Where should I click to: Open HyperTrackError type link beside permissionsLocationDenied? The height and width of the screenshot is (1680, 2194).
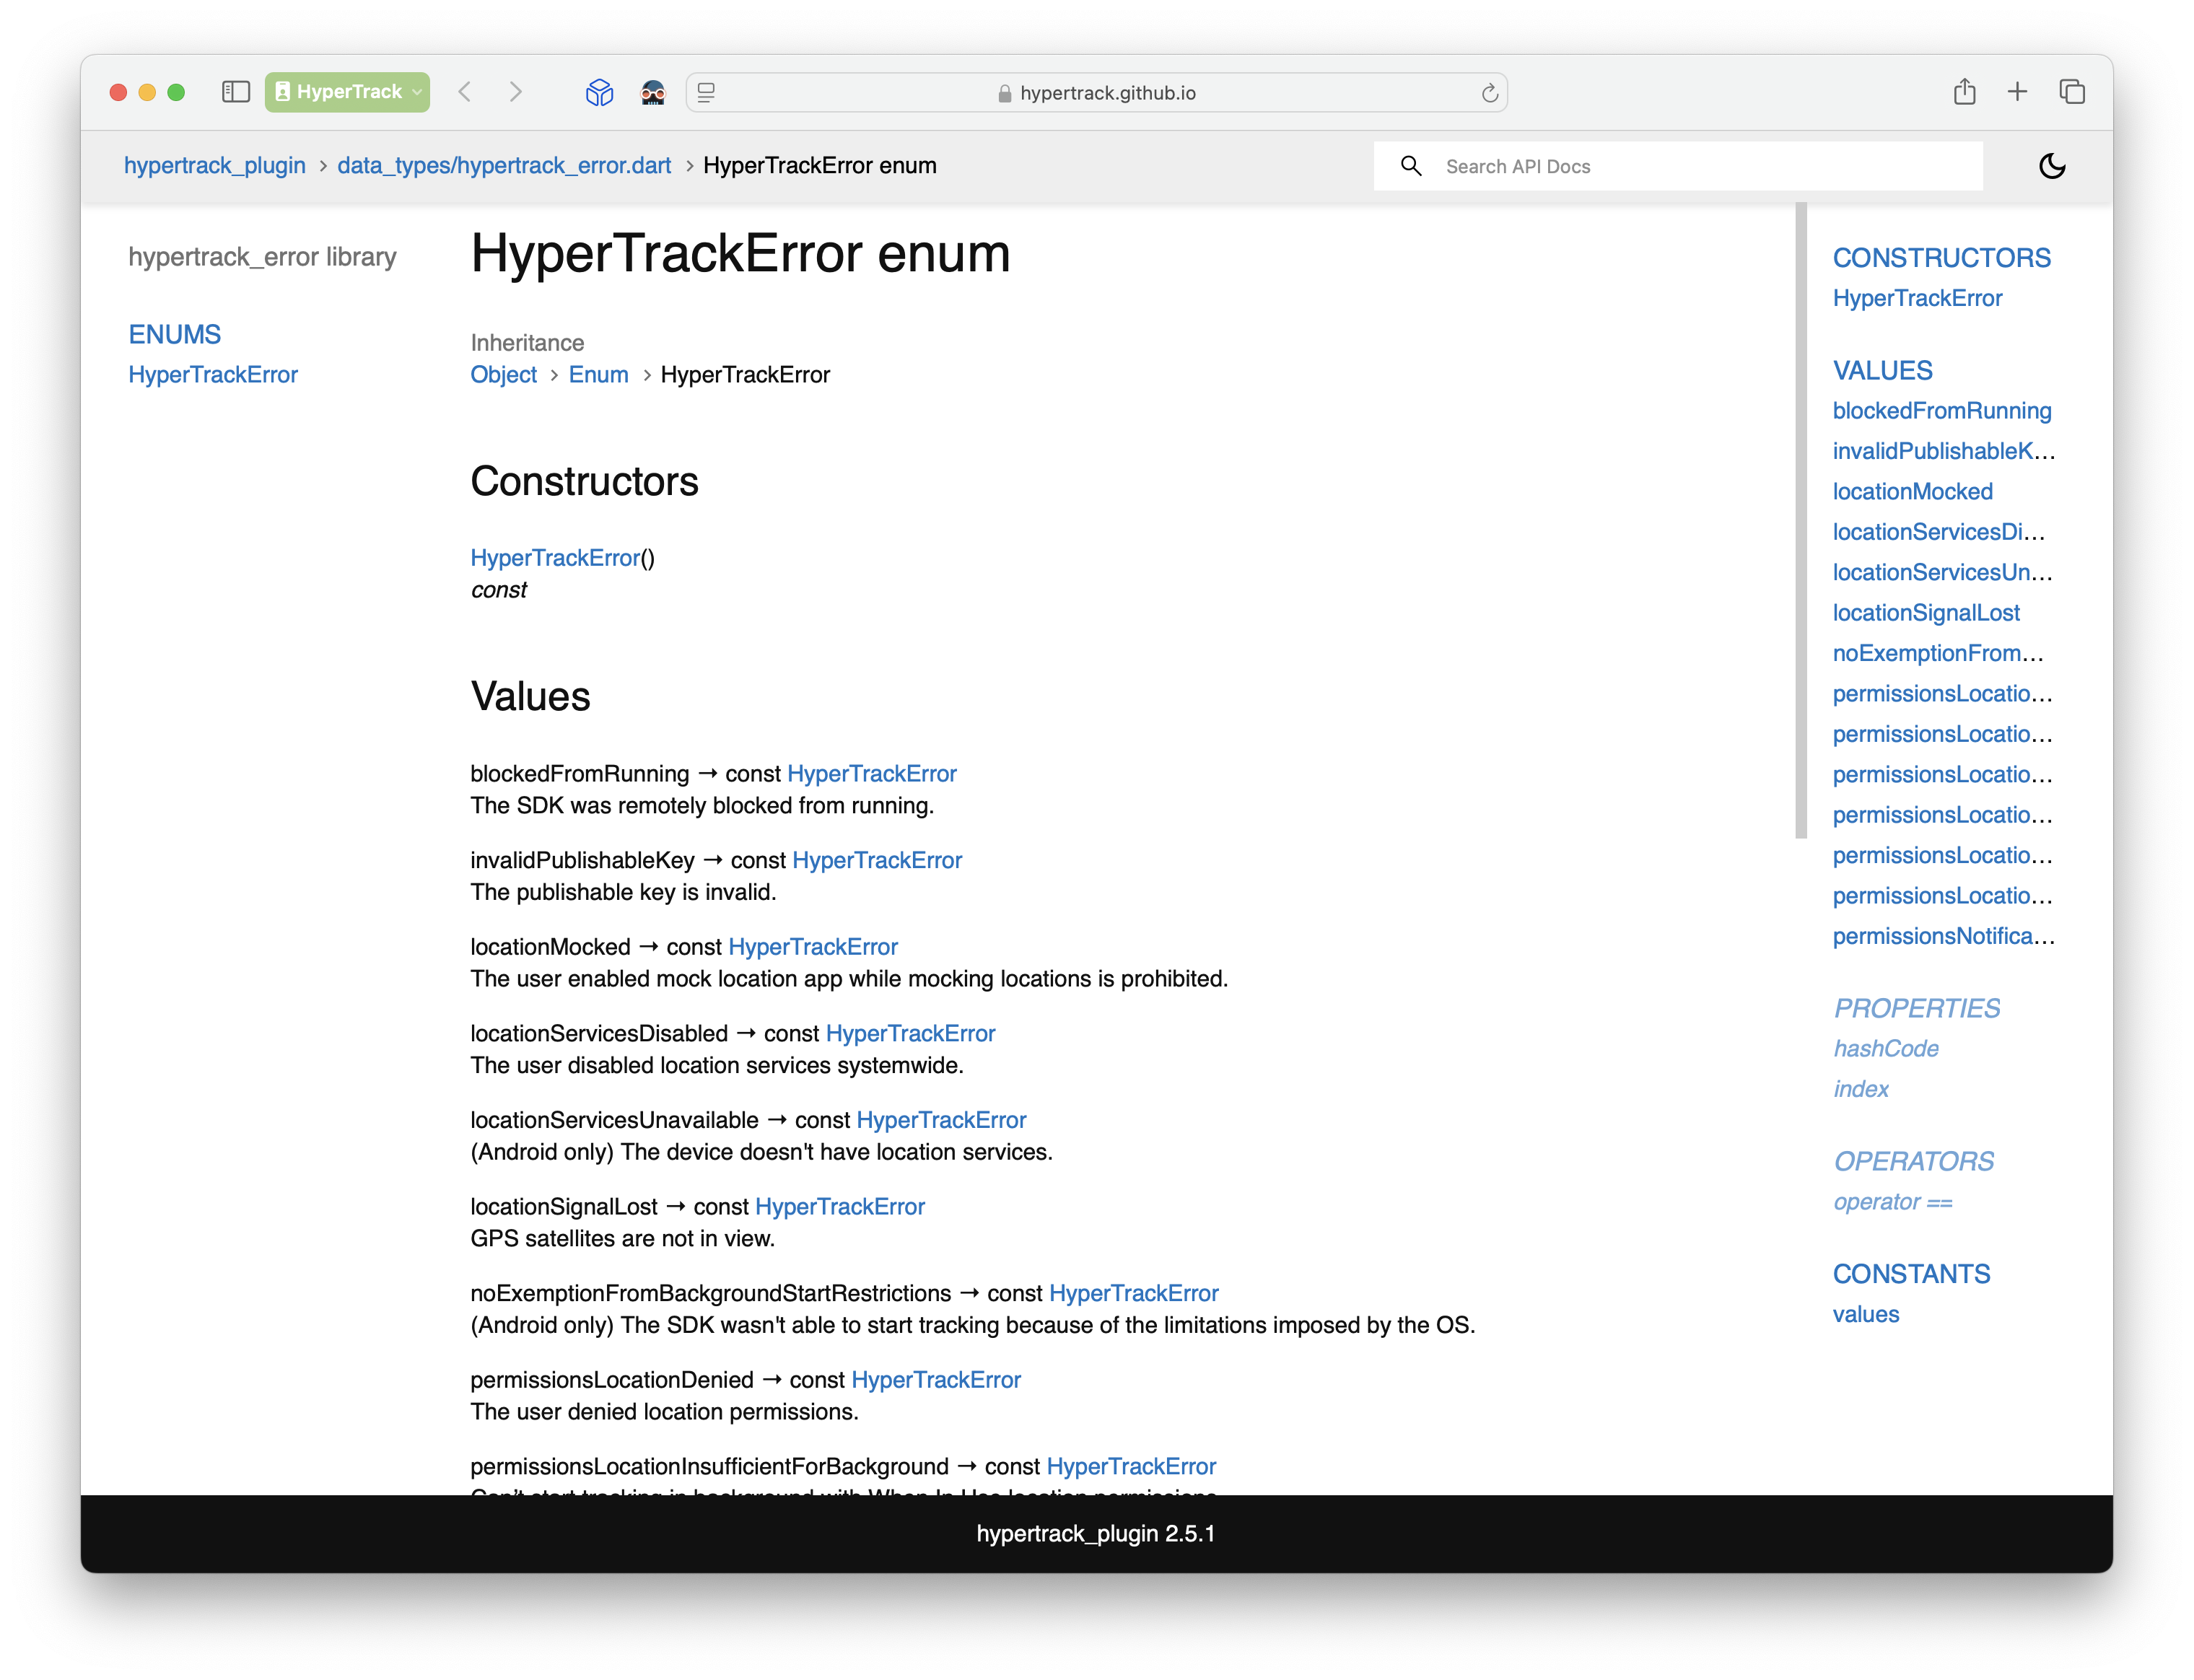[x=936, y=1380]
